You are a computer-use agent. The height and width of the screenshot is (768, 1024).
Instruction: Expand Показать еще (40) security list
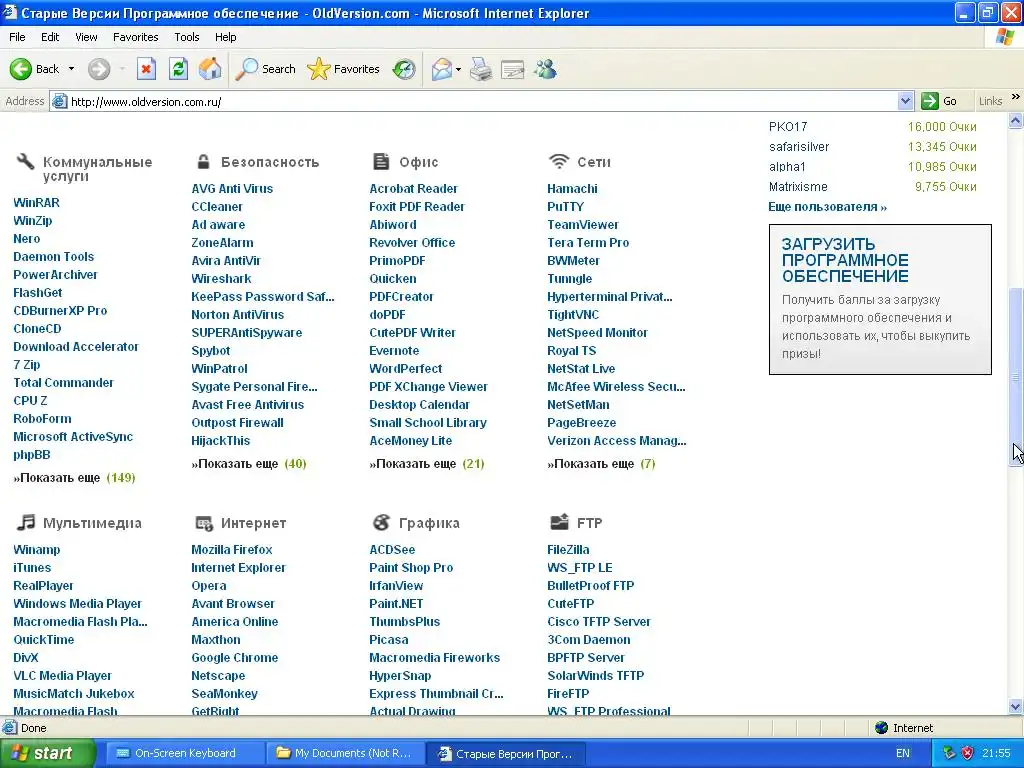tap(249, 464)
